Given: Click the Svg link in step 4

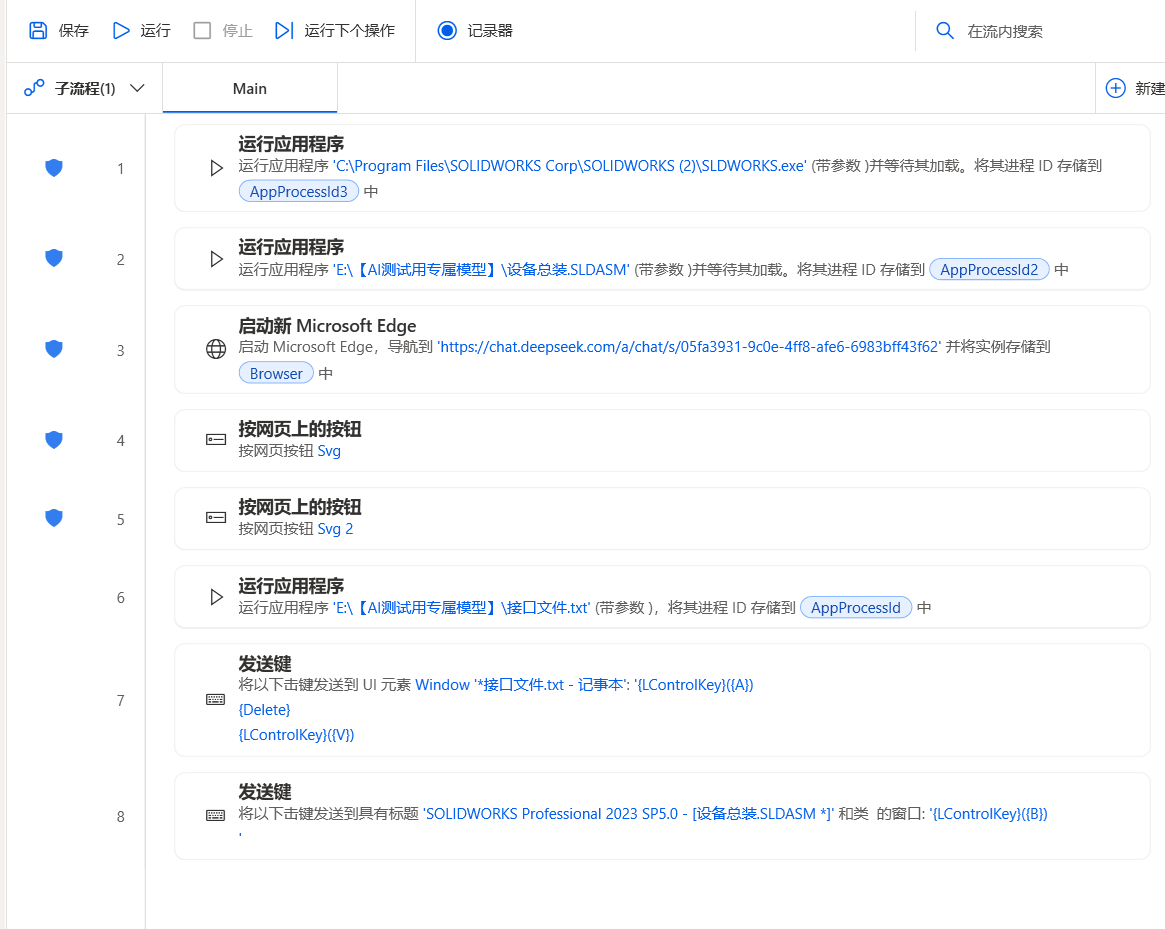Looking at the screenshot, I should click(x=329, y=451).
